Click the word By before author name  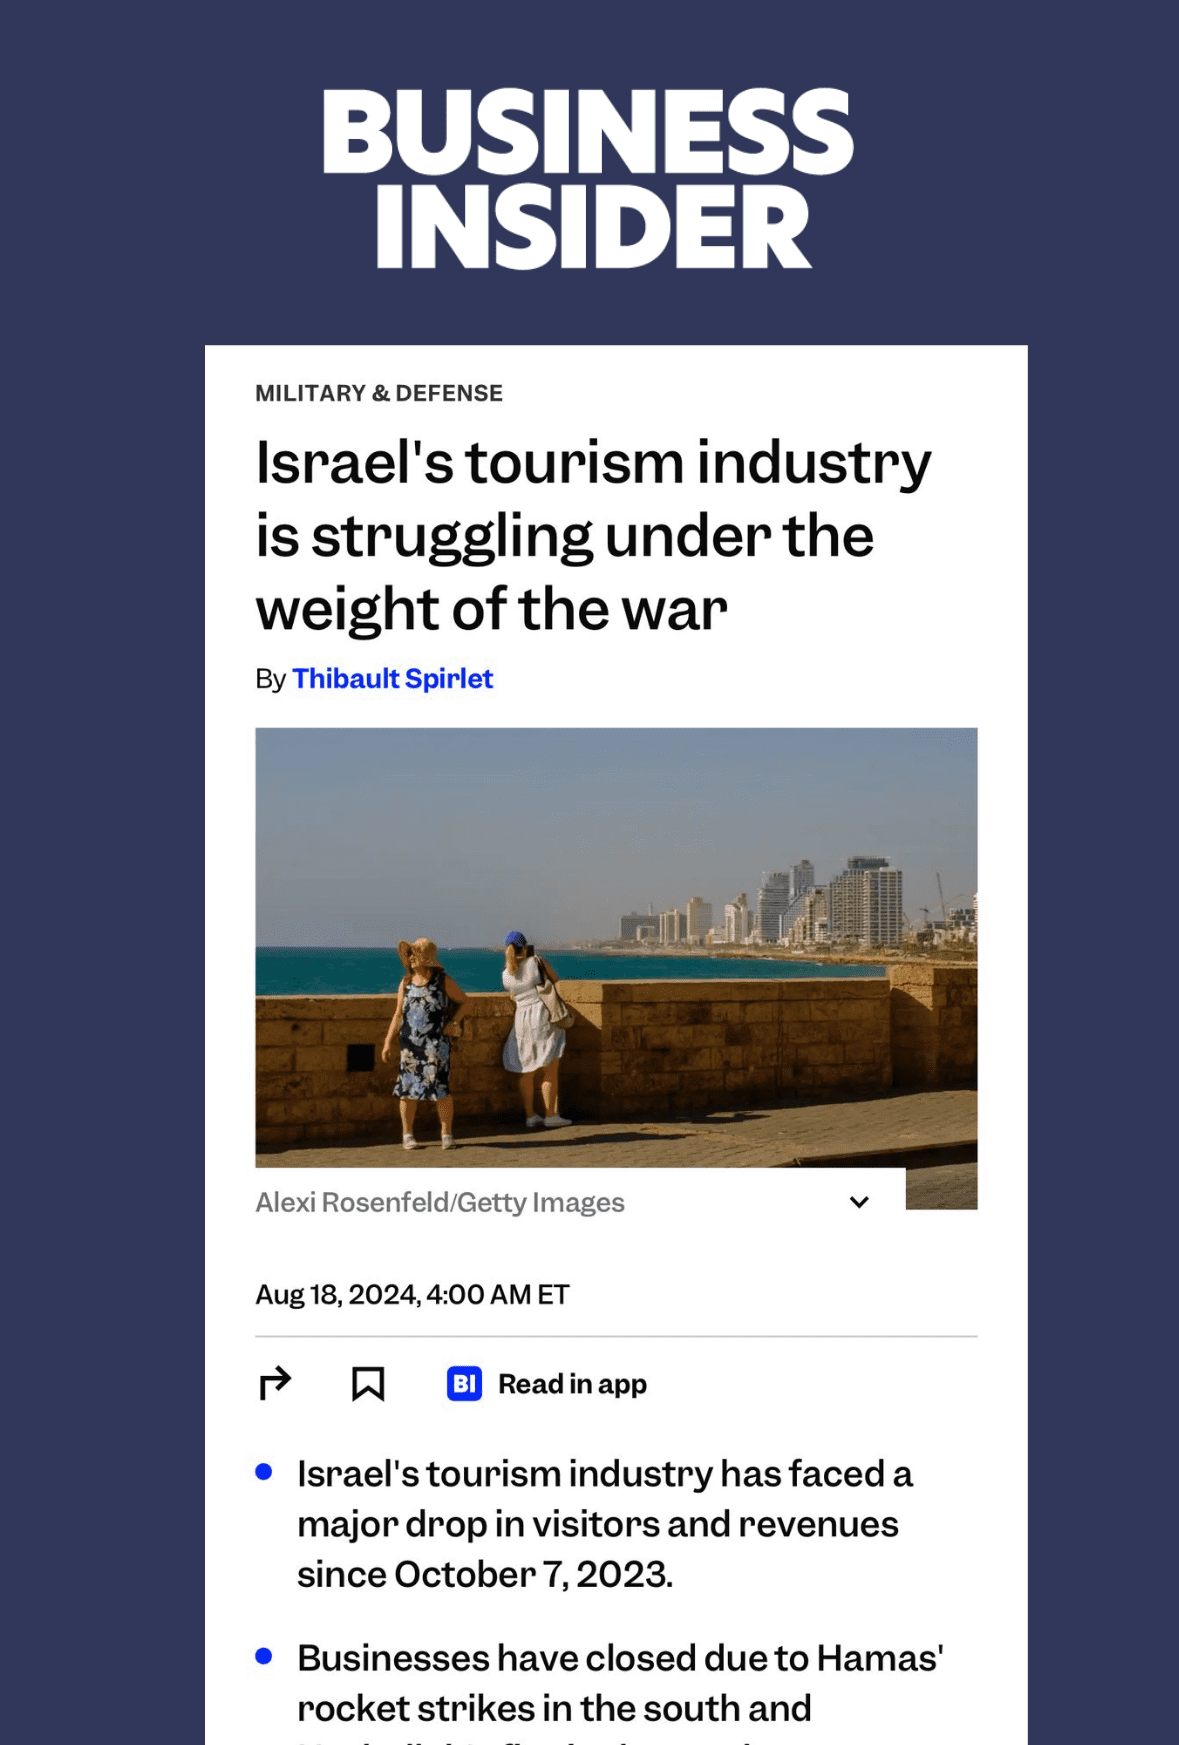click(x=270, y=679)
